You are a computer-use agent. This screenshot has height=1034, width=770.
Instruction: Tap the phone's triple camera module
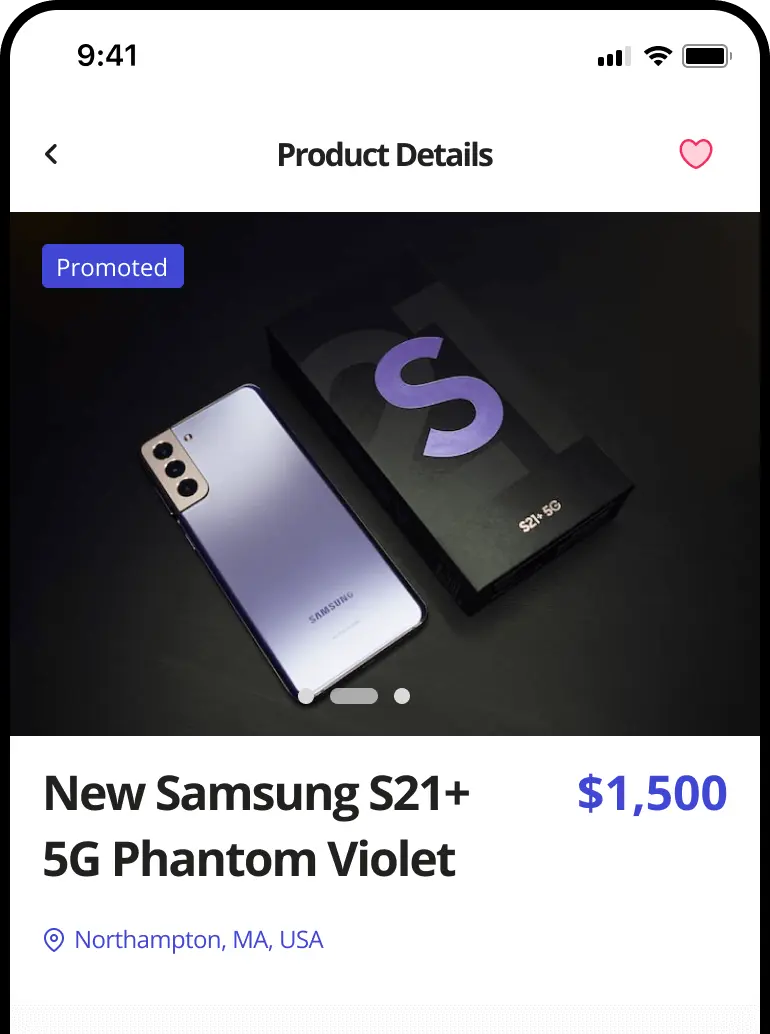[177, 468]
